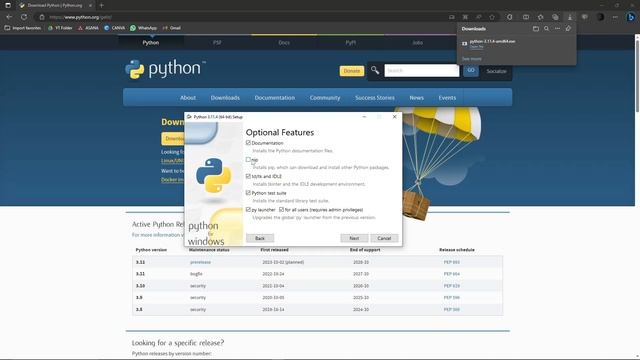The height and width of the screenshot is (360, 640).
Task: Open the Documentation navigation menu
Action: coord(275,98)
